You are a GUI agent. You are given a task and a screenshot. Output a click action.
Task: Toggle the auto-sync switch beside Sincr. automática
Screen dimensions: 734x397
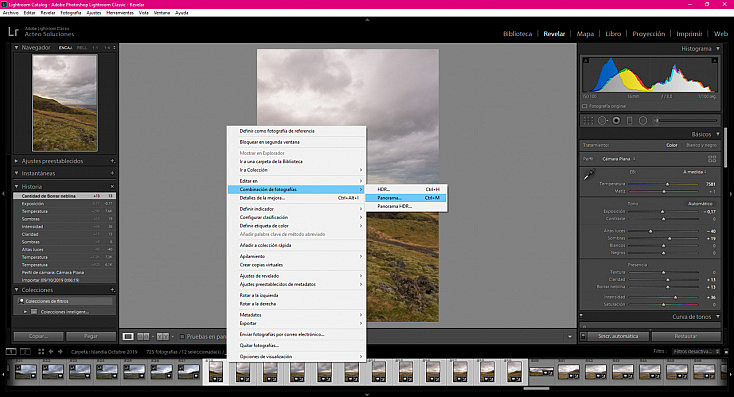click(583, 336)
